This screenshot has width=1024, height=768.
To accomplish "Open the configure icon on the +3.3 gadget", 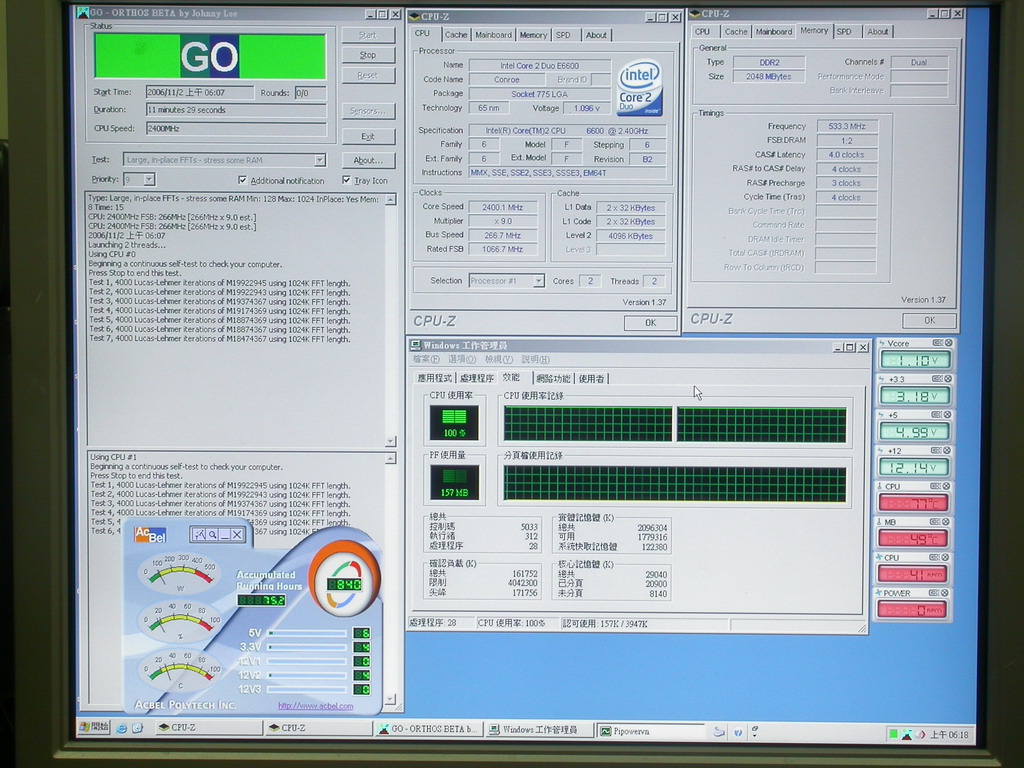I will coord(938,379).
